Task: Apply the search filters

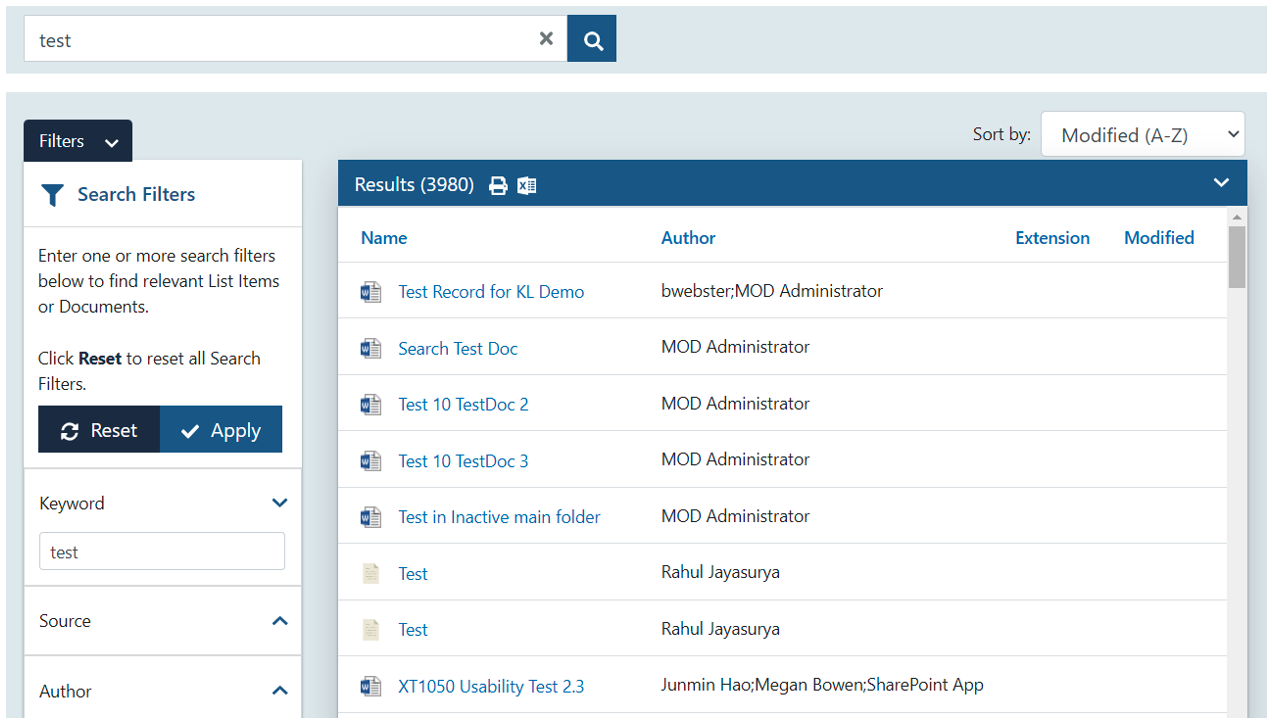Action: (221, 430)
